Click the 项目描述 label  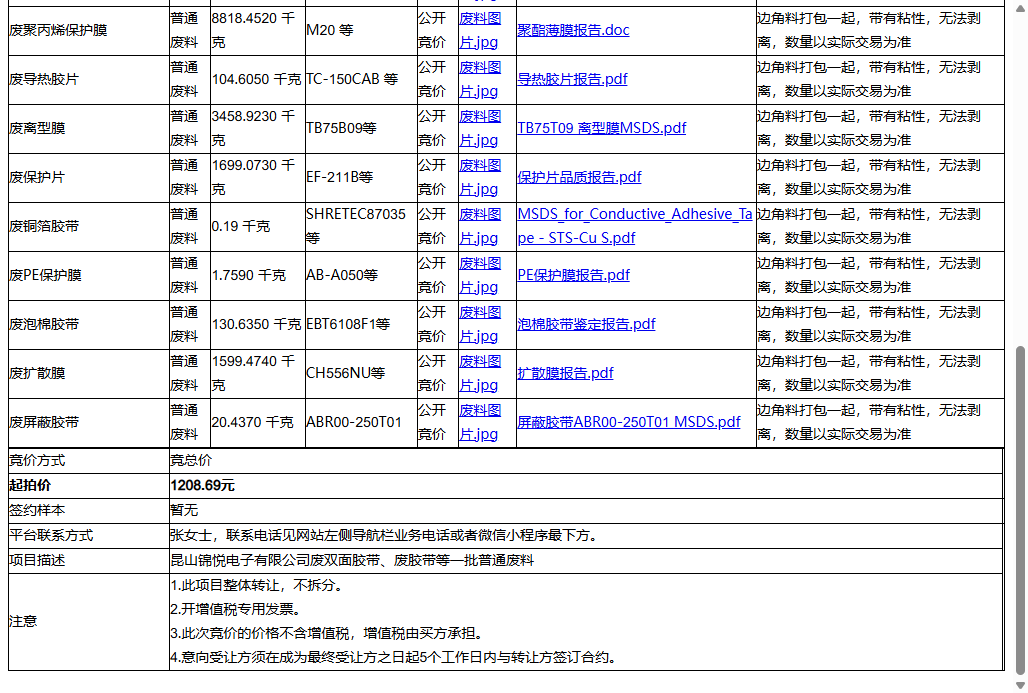click(x=37, y=561)
